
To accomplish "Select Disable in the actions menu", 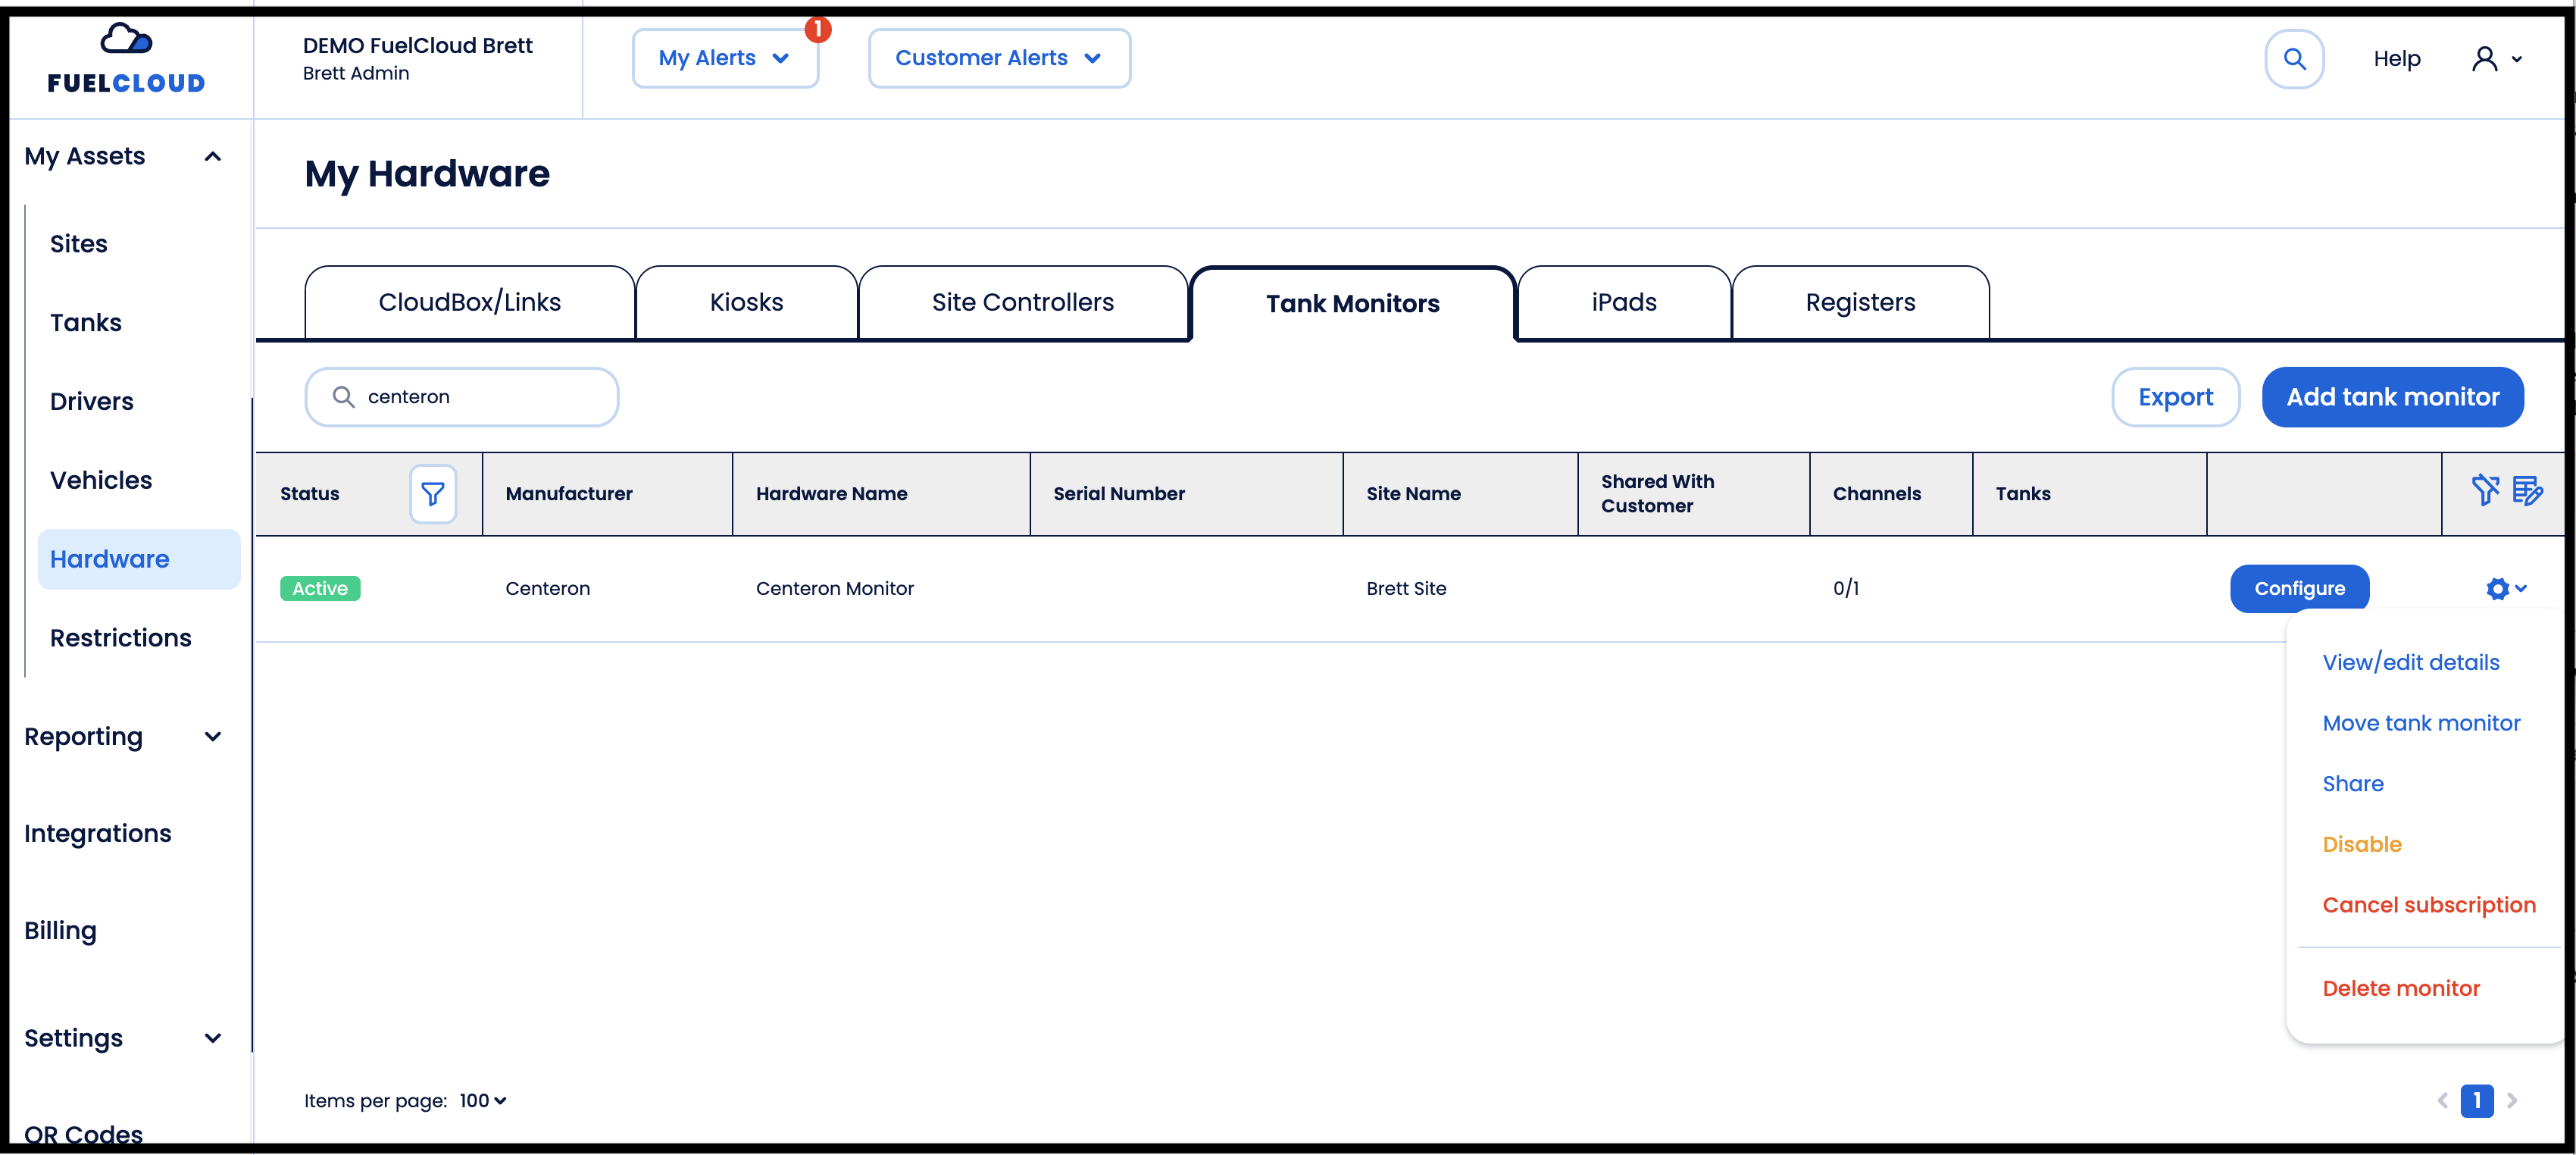I will [x=2361, y=844].
